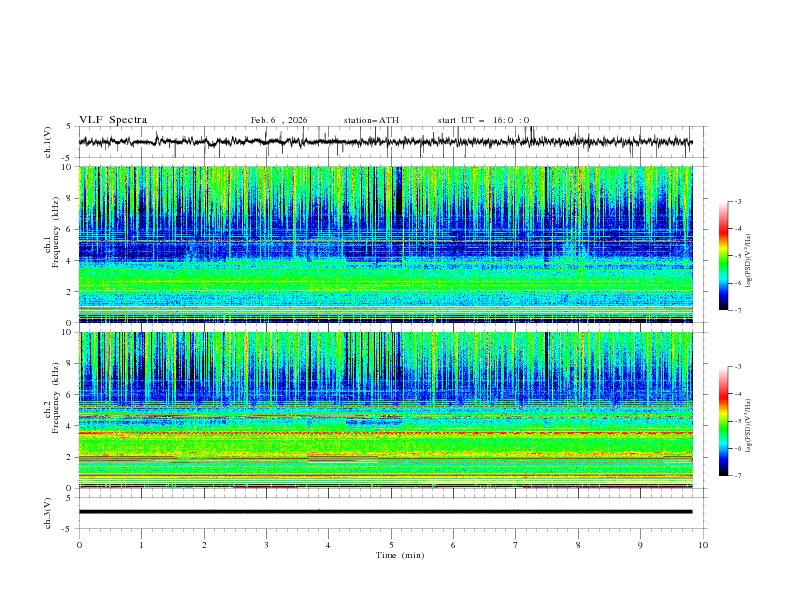Click inside the ch.2 spectrogram panel

[x=385, y=410]
